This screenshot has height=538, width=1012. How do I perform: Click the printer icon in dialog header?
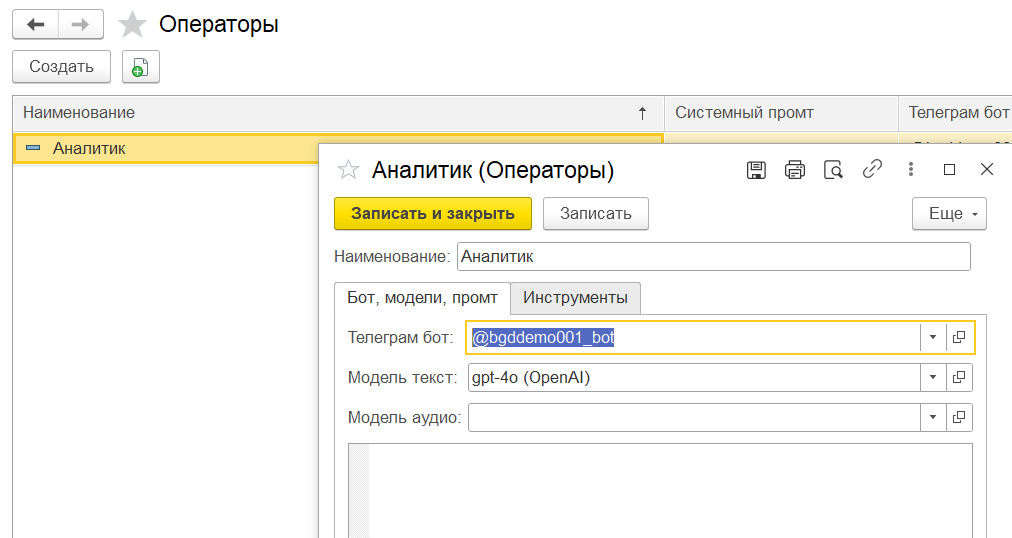coord(794,170)
